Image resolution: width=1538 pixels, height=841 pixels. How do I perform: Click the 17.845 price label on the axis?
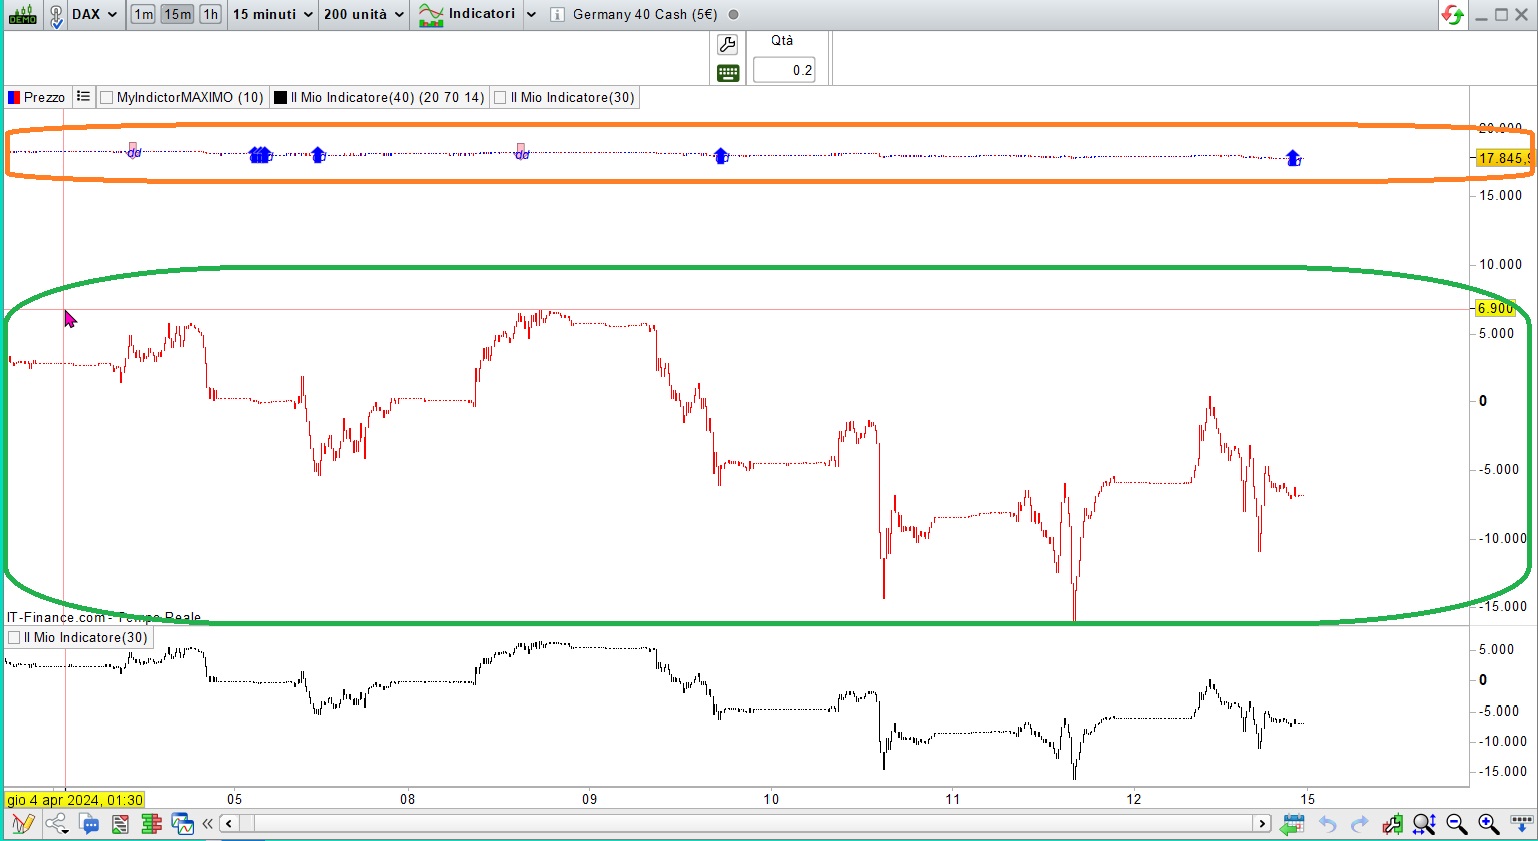[1503, 158]
